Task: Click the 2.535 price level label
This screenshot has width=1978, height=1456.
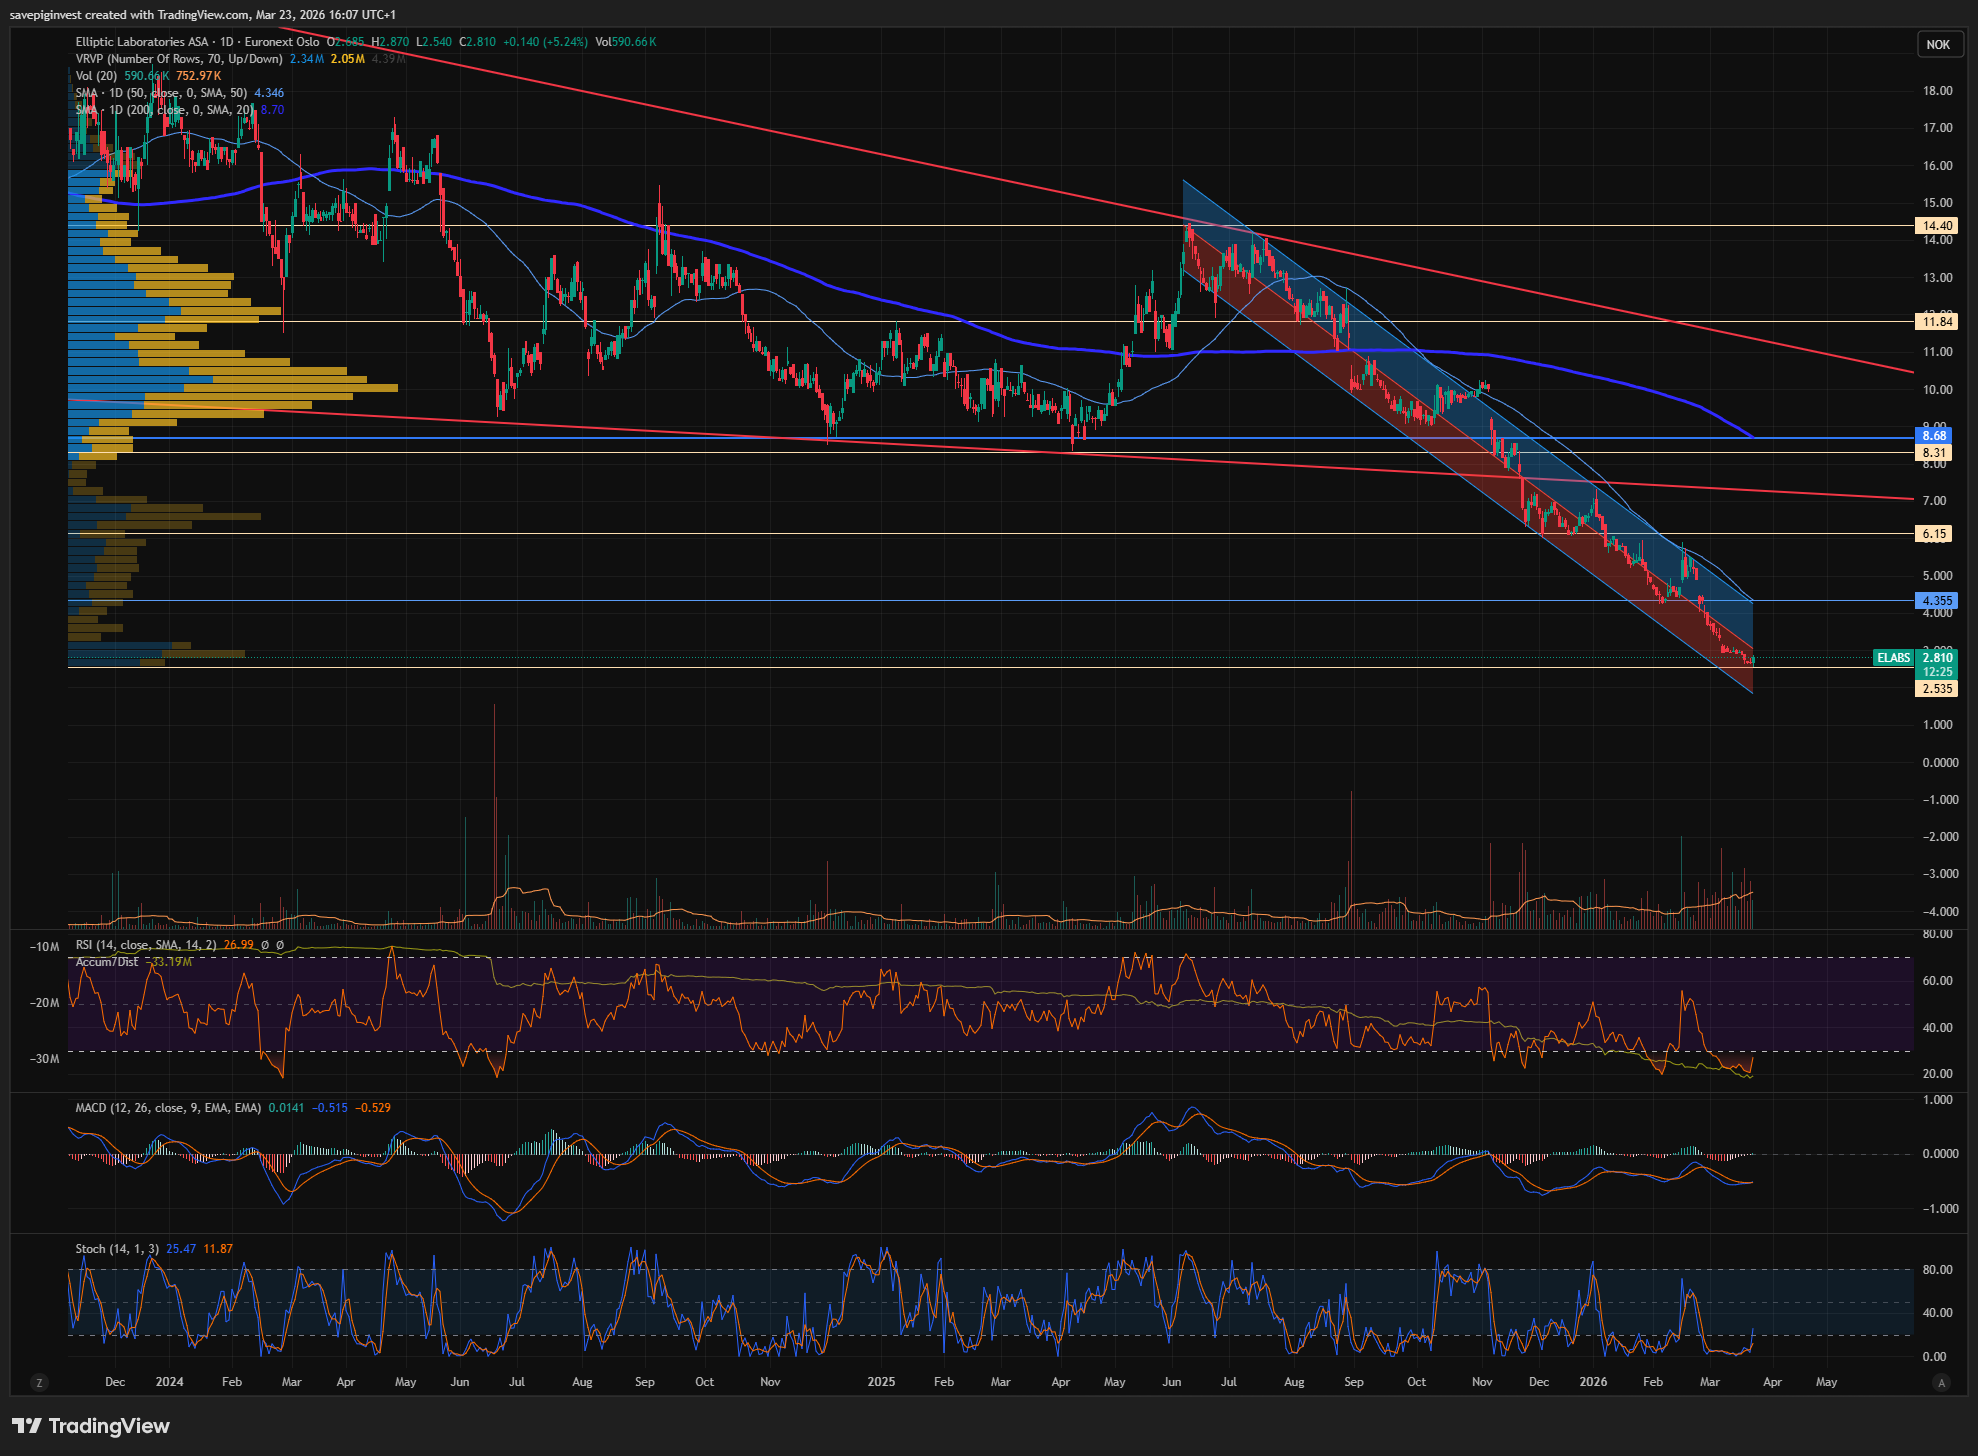Action: tap(1937, 689)
